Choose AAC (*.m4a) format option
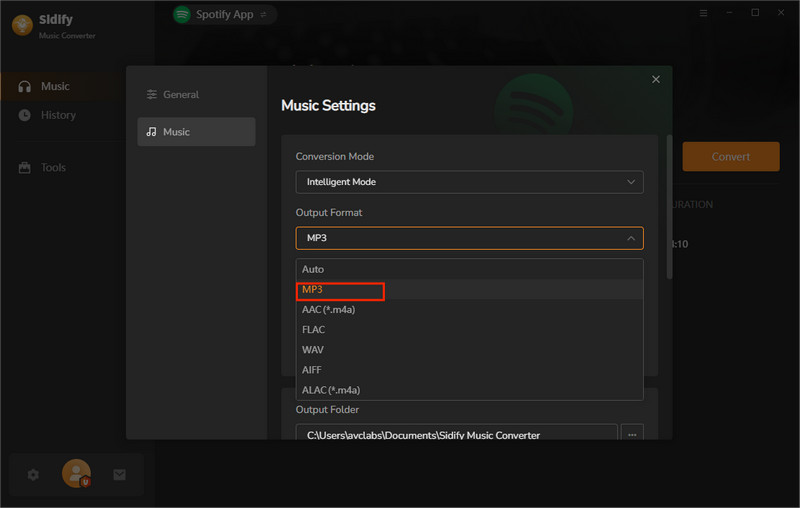The image size is (800, 508). point(469,310)
